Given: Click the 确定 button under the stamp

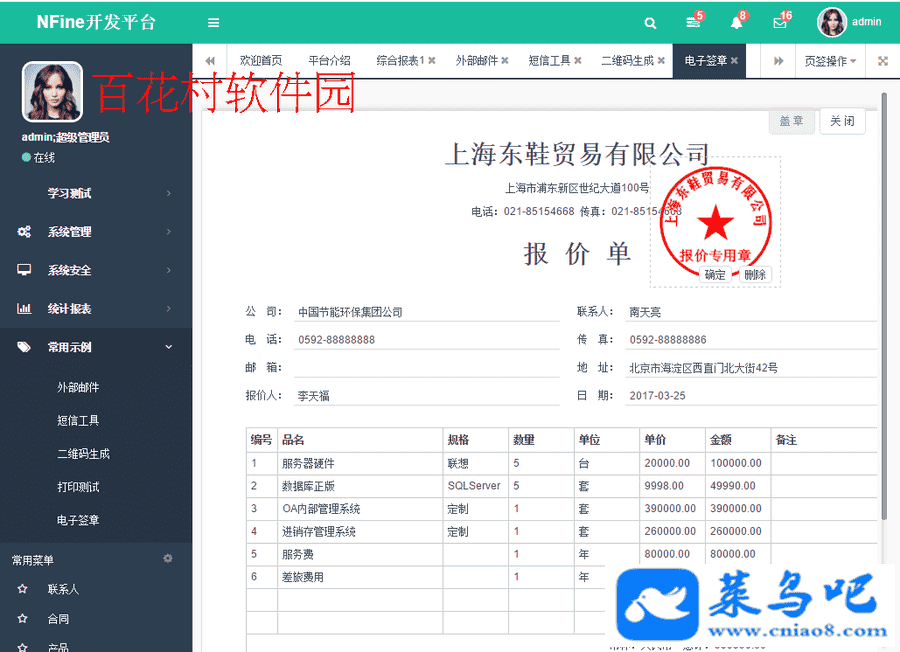Looking at the screenshot, I should pos(715,275).
